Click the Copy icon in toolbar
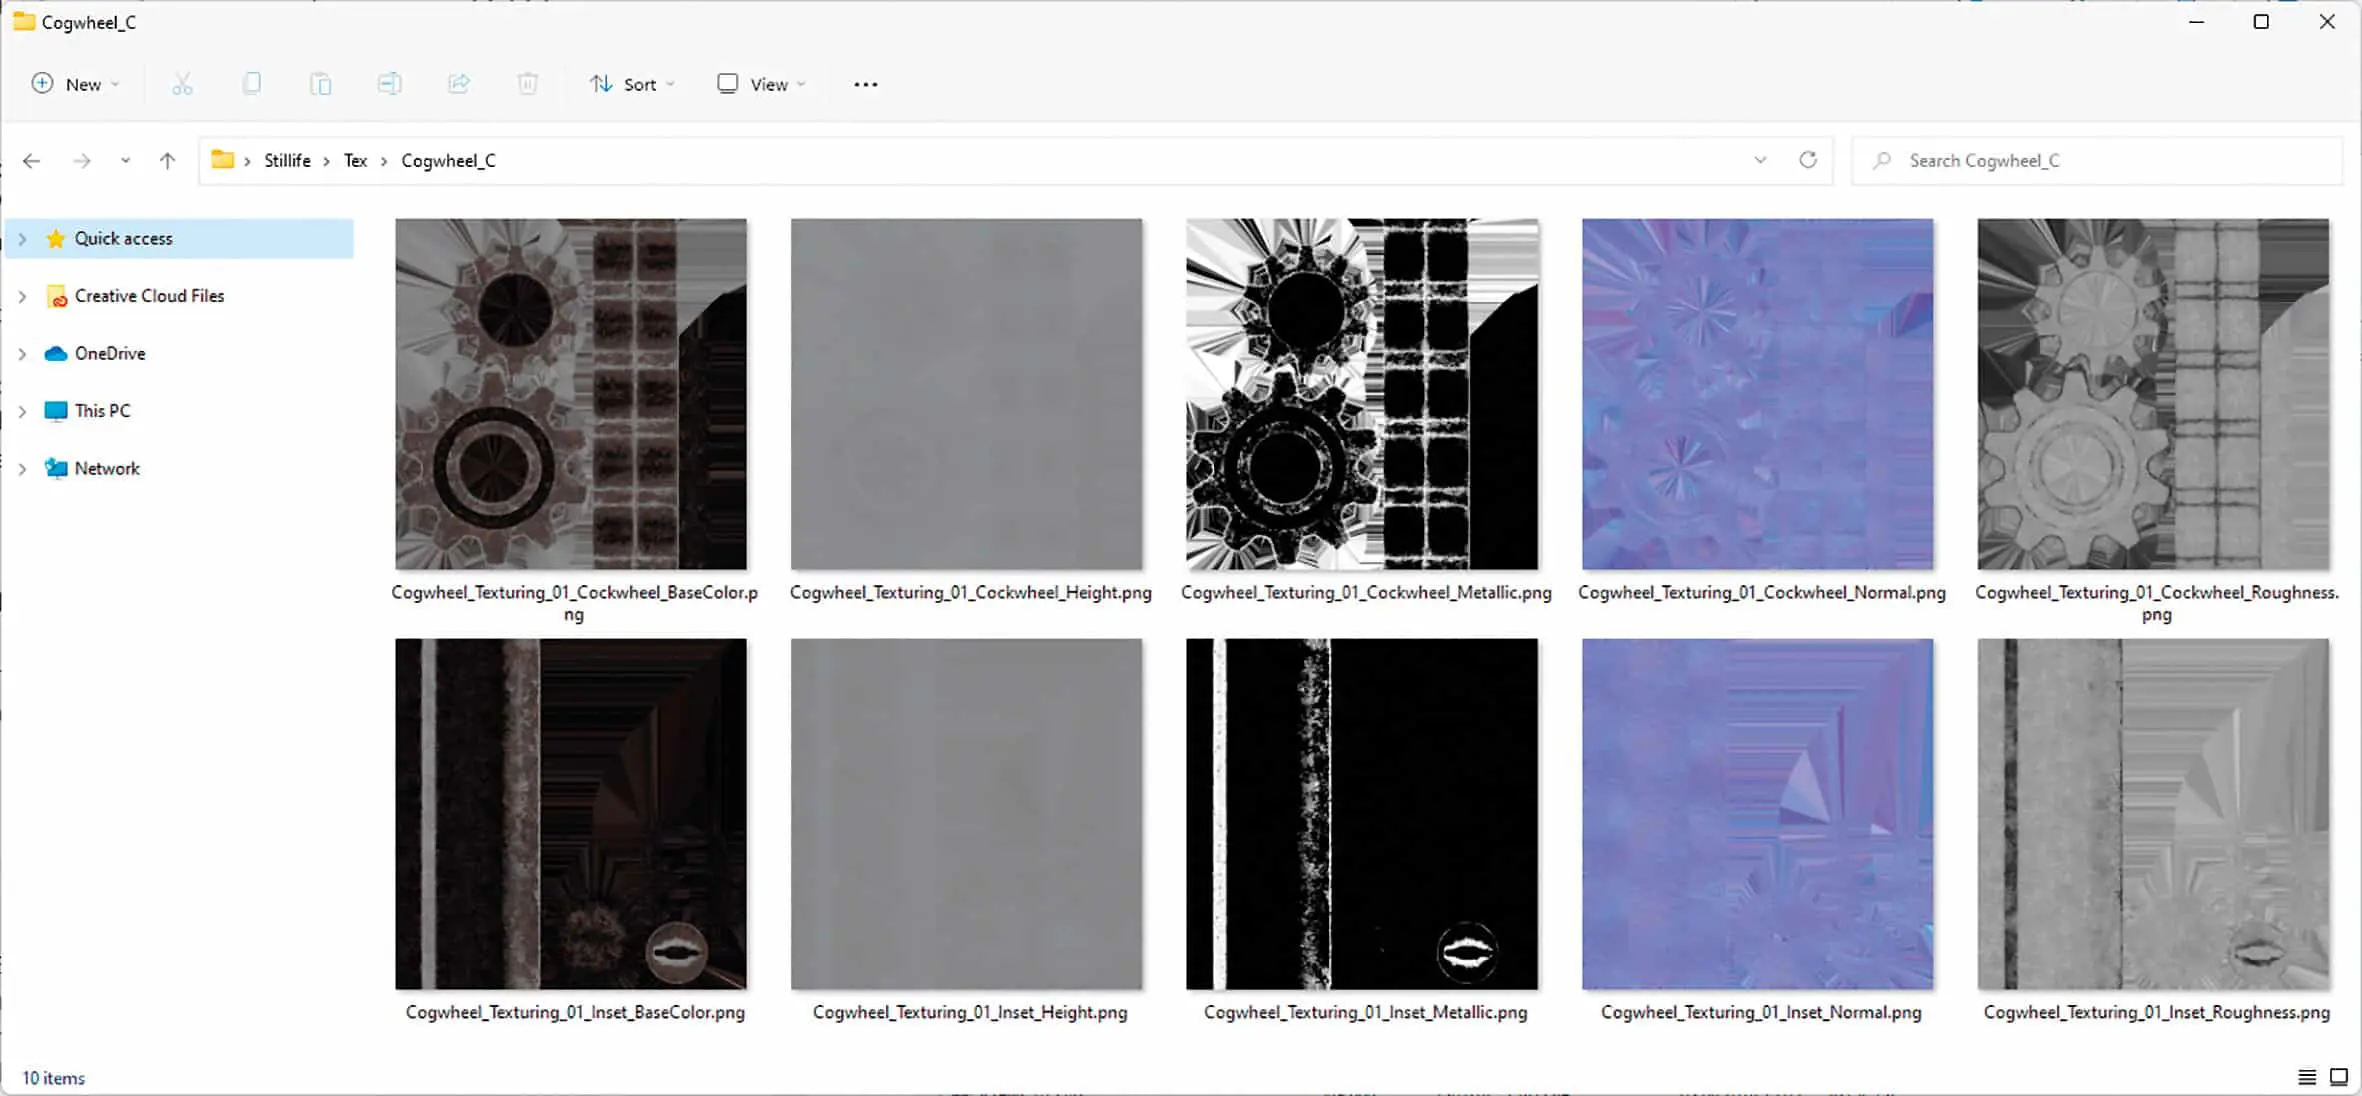2362x1096 pixels. pyautogui.click(x=252, y=84)
